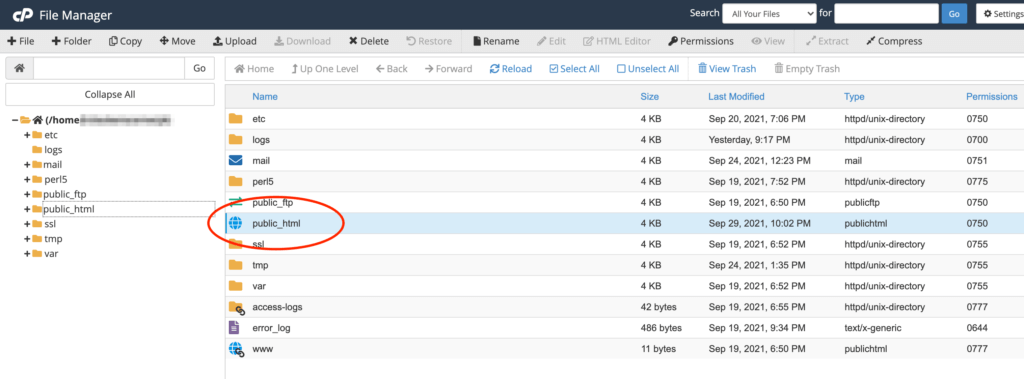Collapse the /home root tree node
Viewport: 1024px width, 379px height.
[x=14, y=120]
